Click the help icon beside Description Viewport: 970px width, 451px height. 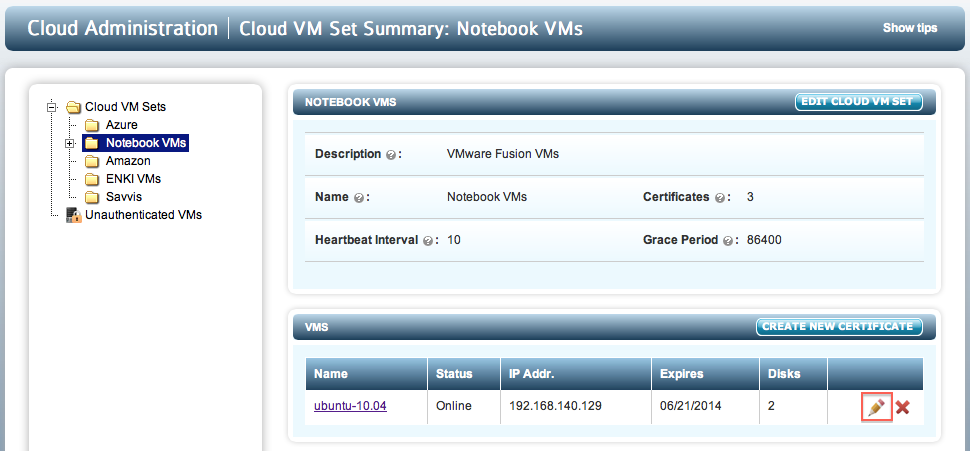(x=390, y=155)
